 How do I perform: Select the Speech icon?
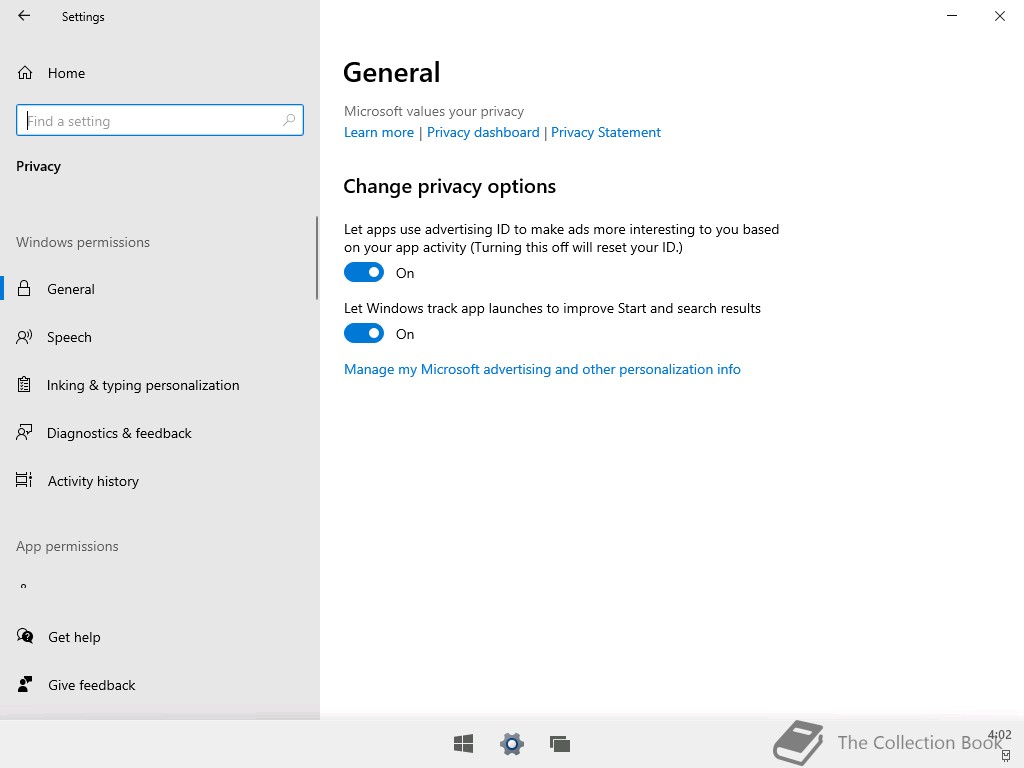[x=24, y=337]
